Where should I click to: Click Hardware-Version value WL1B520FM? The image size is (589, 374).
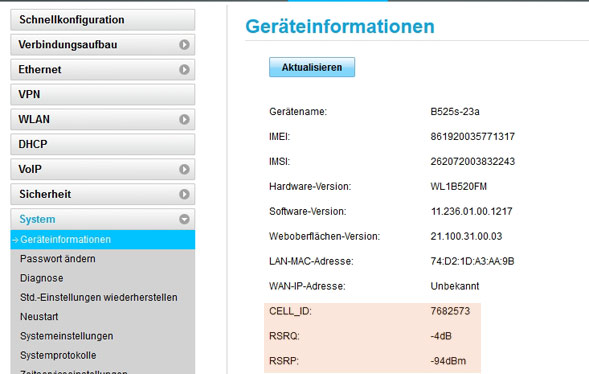[x=459, y=186]
